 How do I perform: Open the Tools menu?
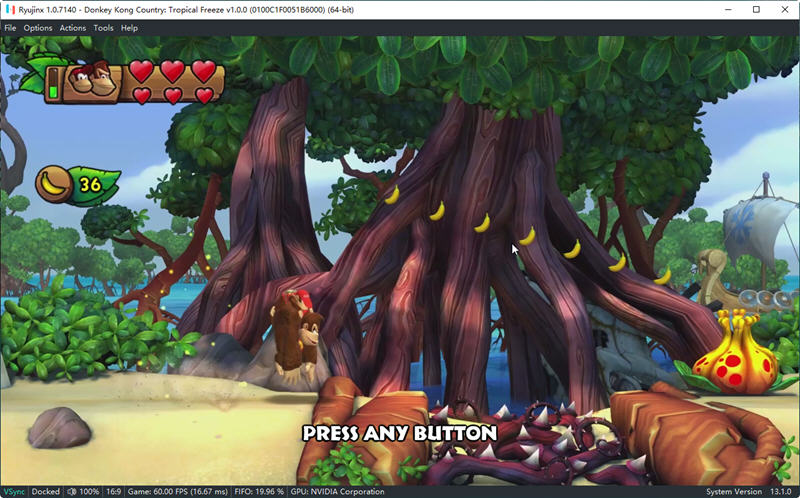[103, 28]
